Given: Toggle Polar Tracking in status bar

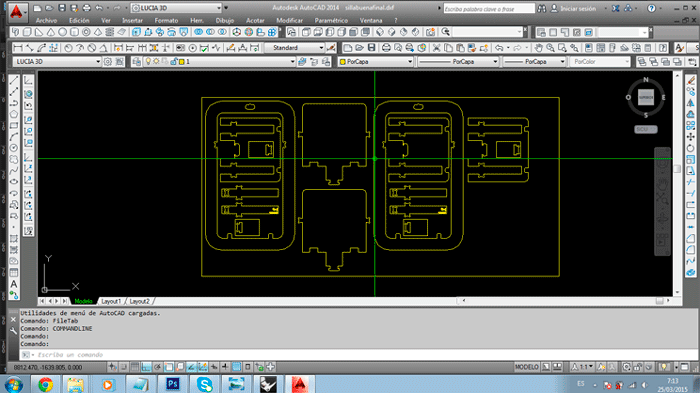Looking at the screenshot, I should (x=157, y=367).
